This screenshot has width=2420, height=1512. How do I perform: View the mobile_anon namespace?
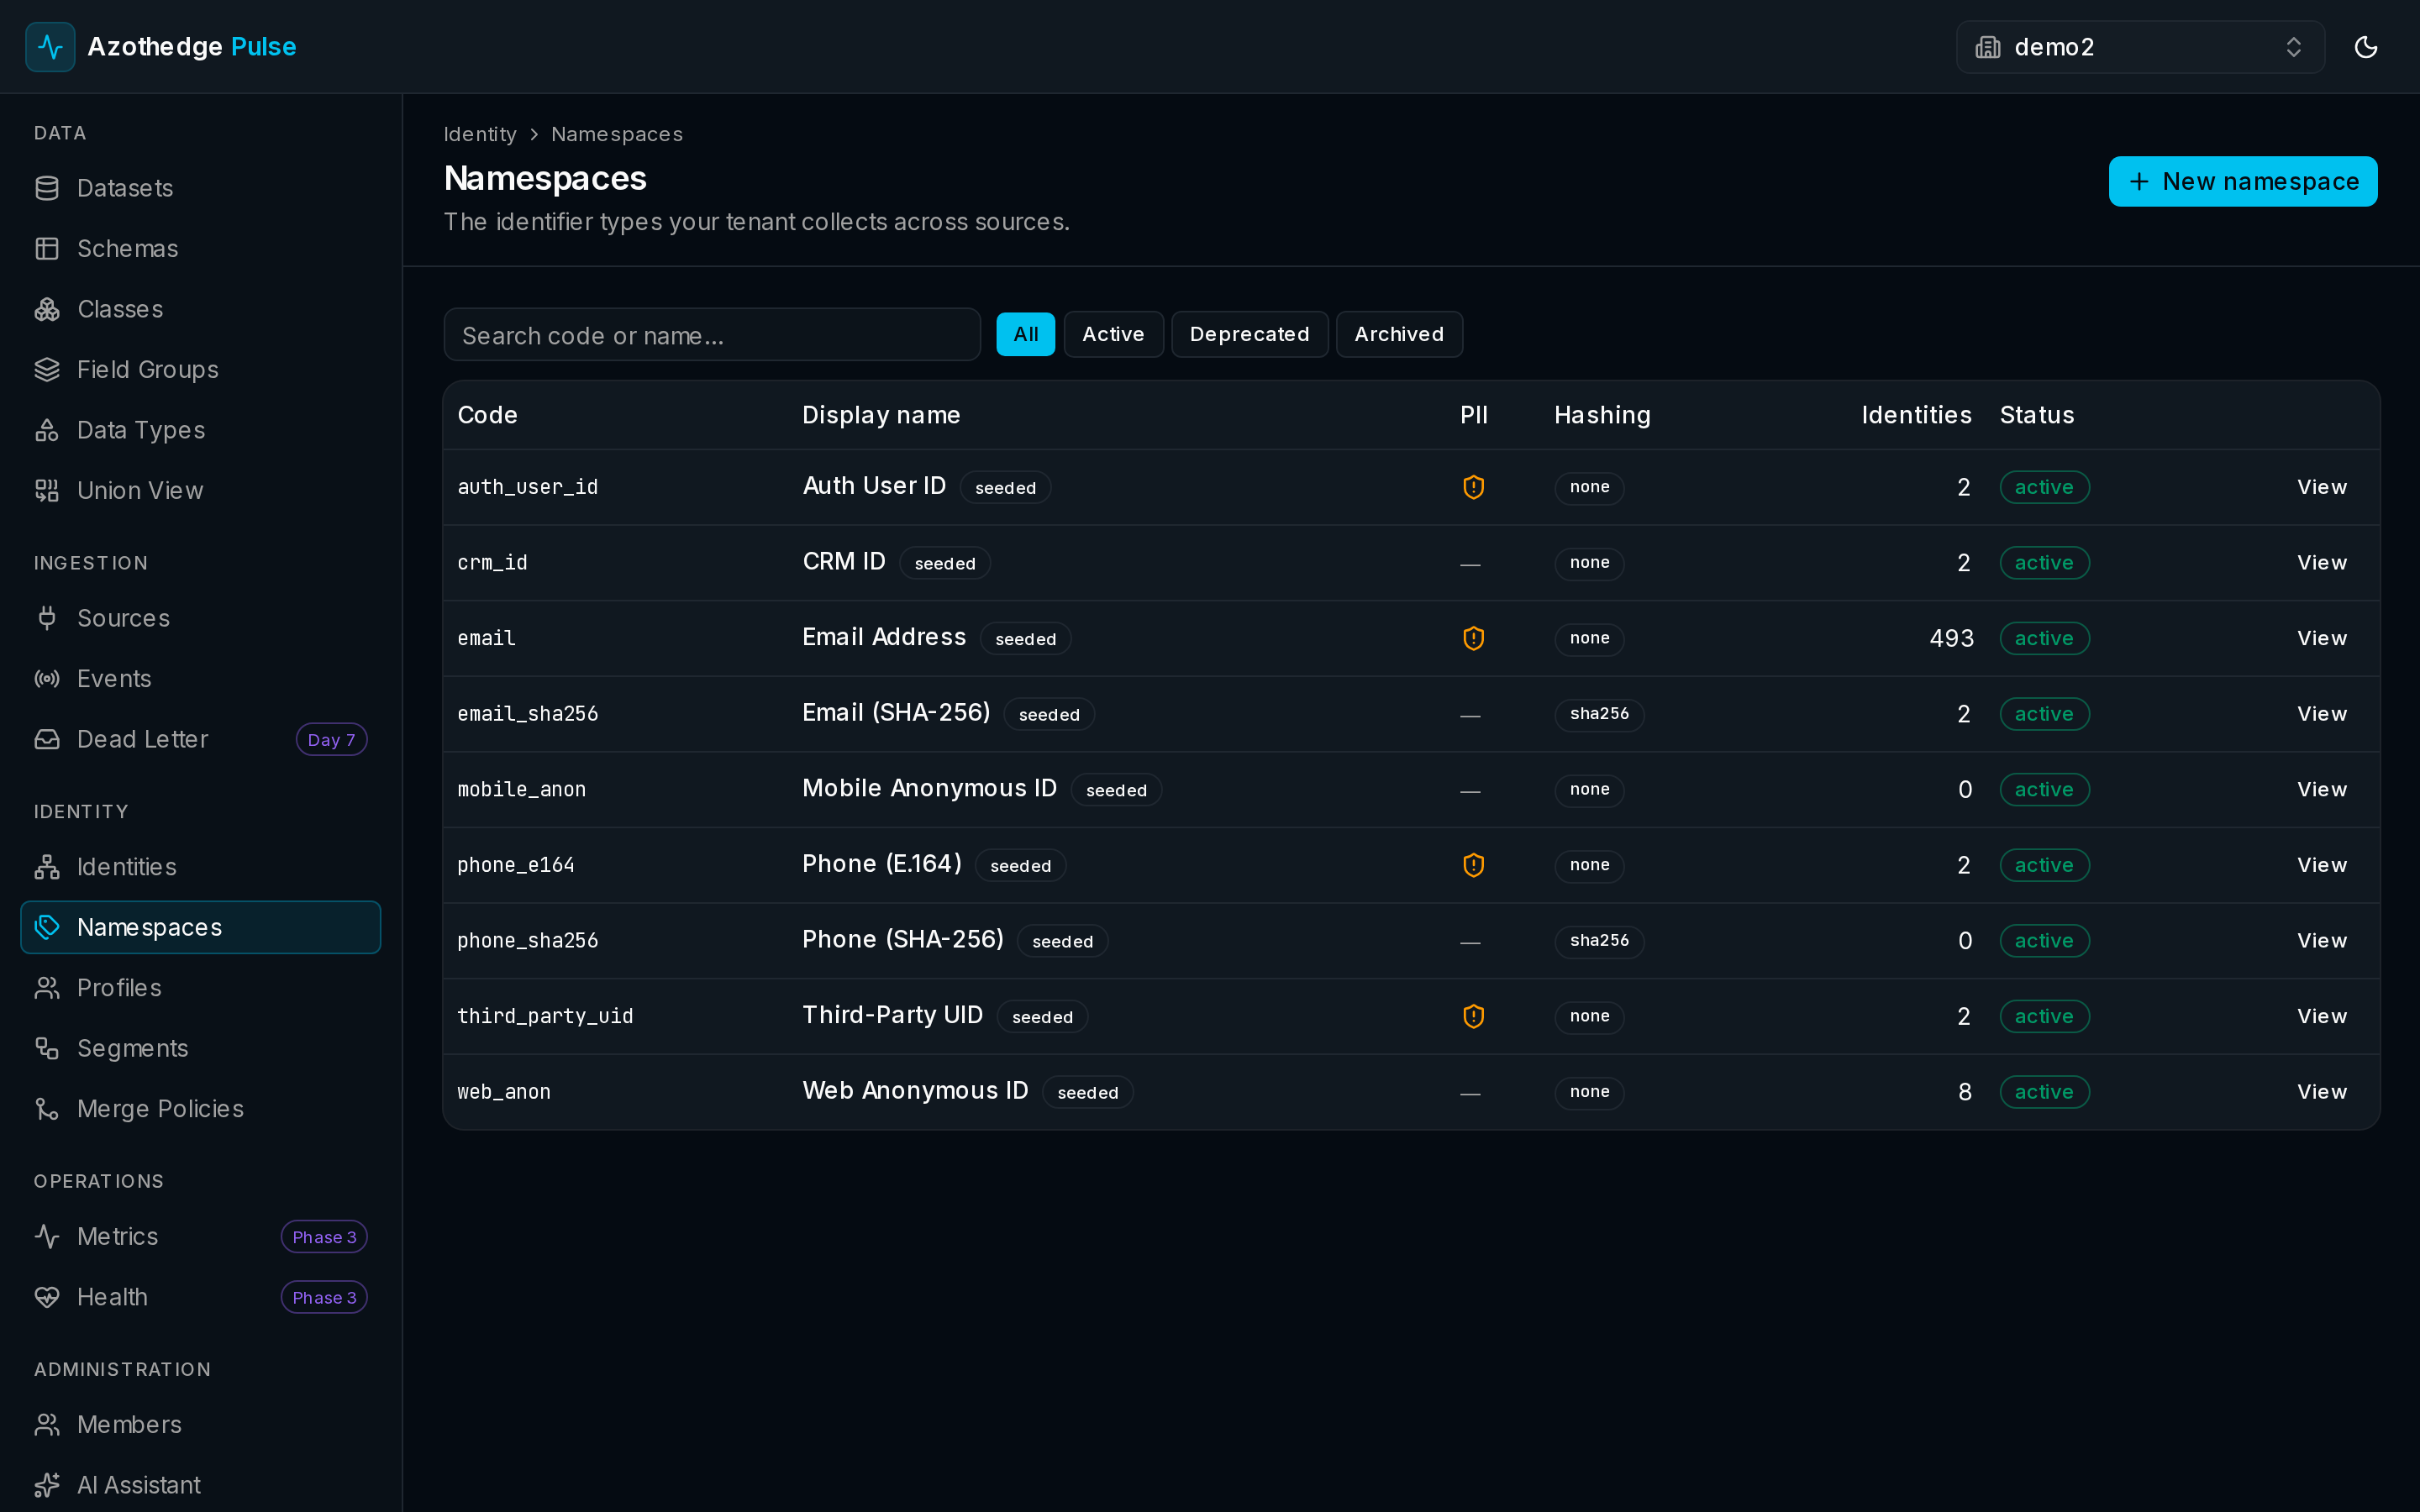[2321, 790]
